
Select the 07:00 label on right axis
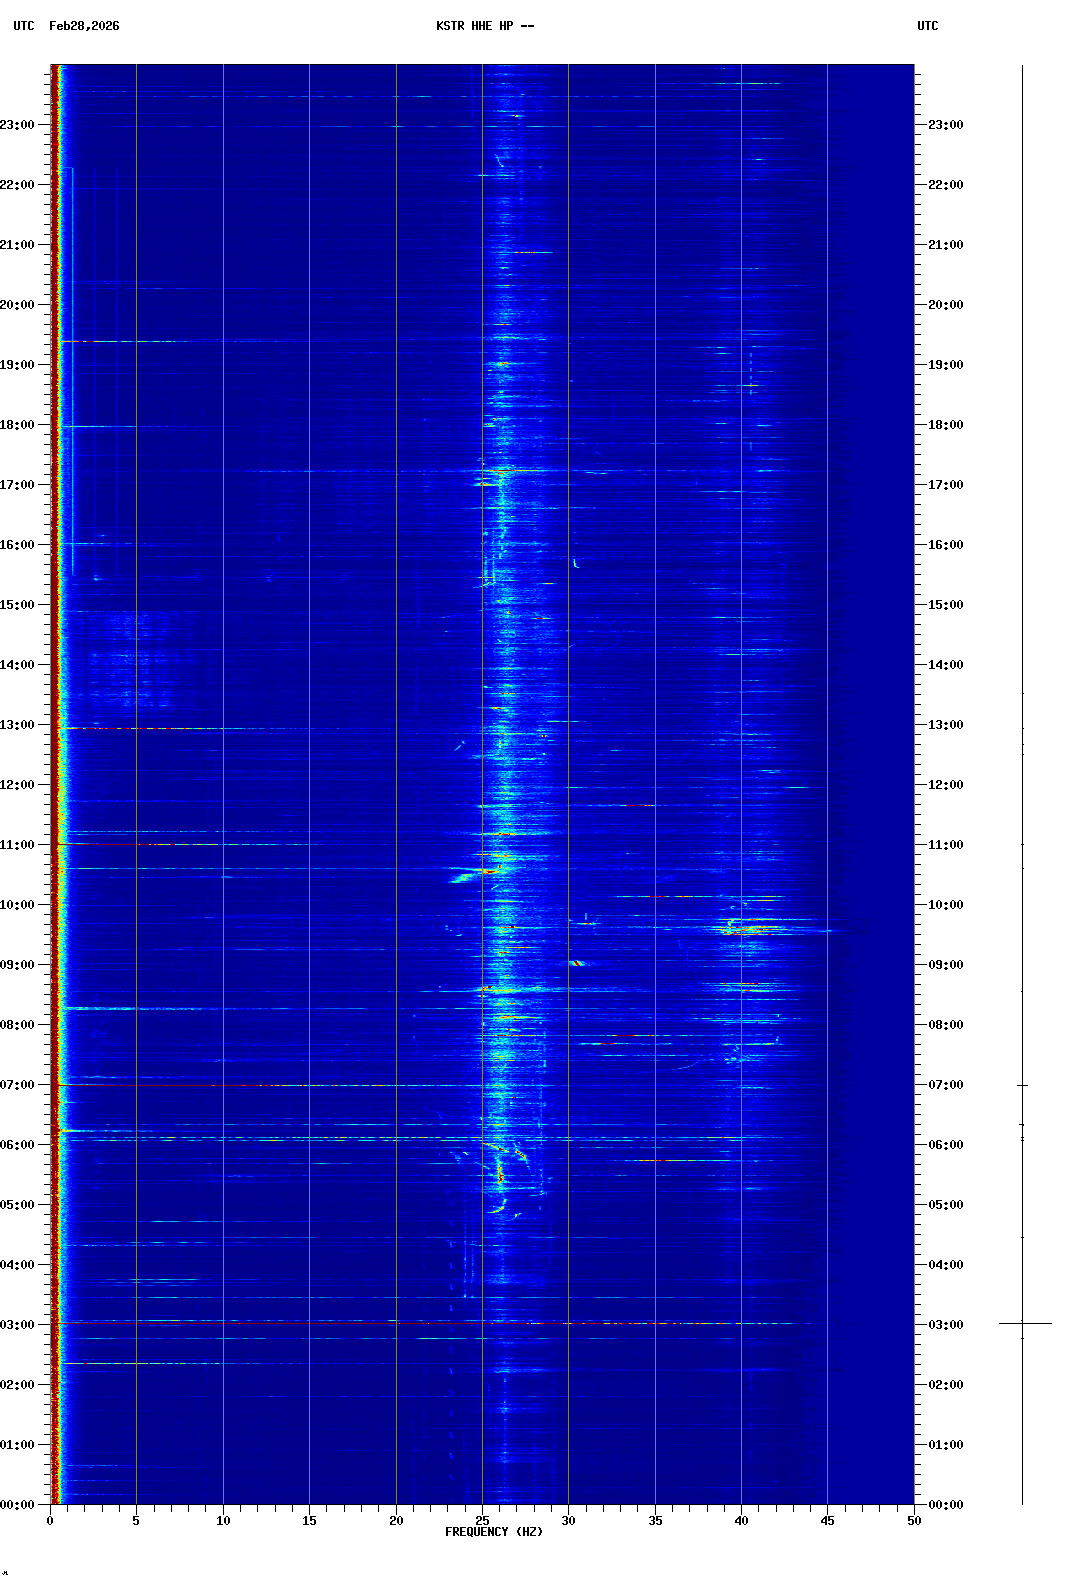pyautogui.click(x=945, y=1085)
